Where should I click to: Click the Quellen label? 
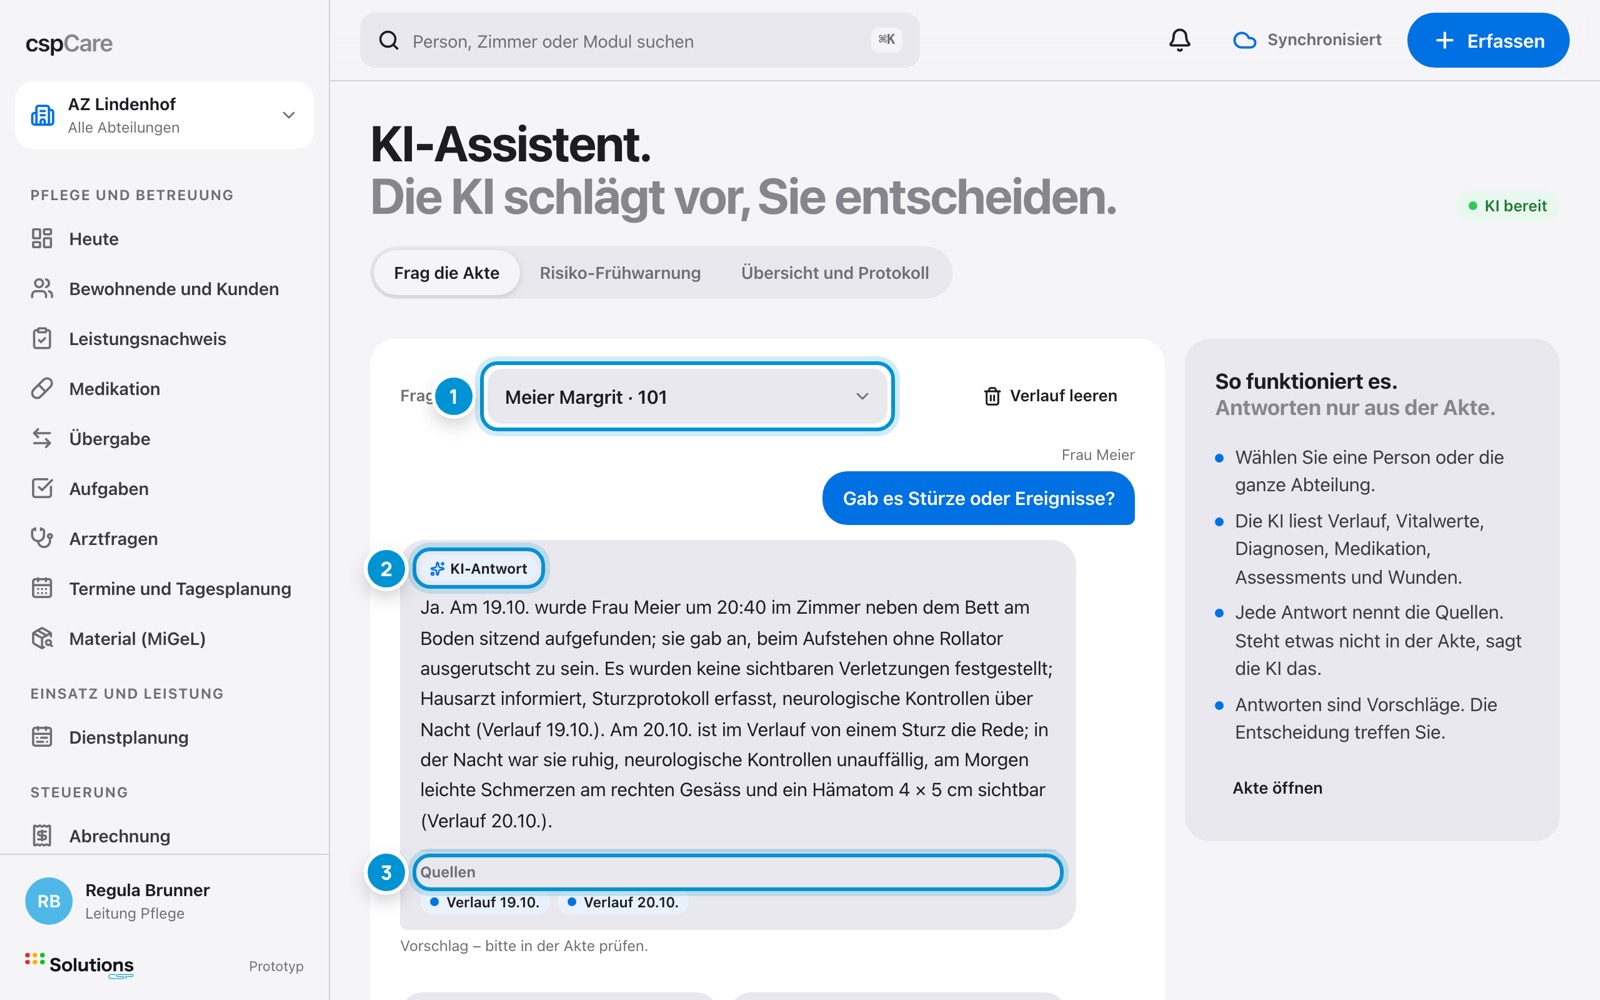447,872
